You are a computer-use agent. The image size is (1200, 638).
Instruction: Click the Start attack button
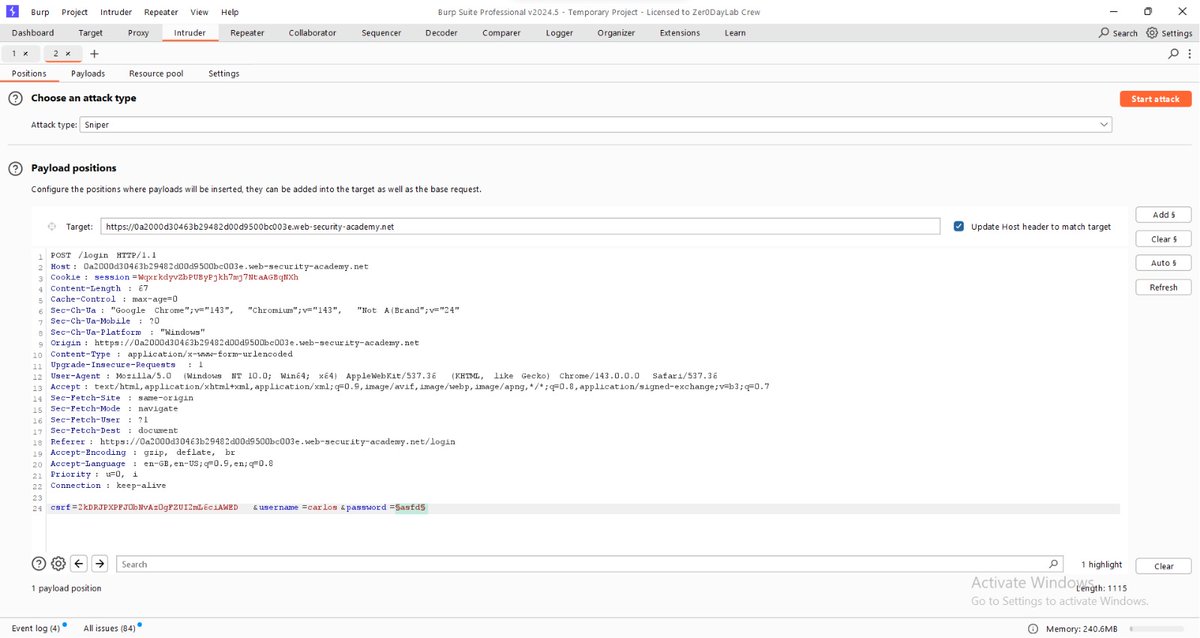[x=1155, y=99]
